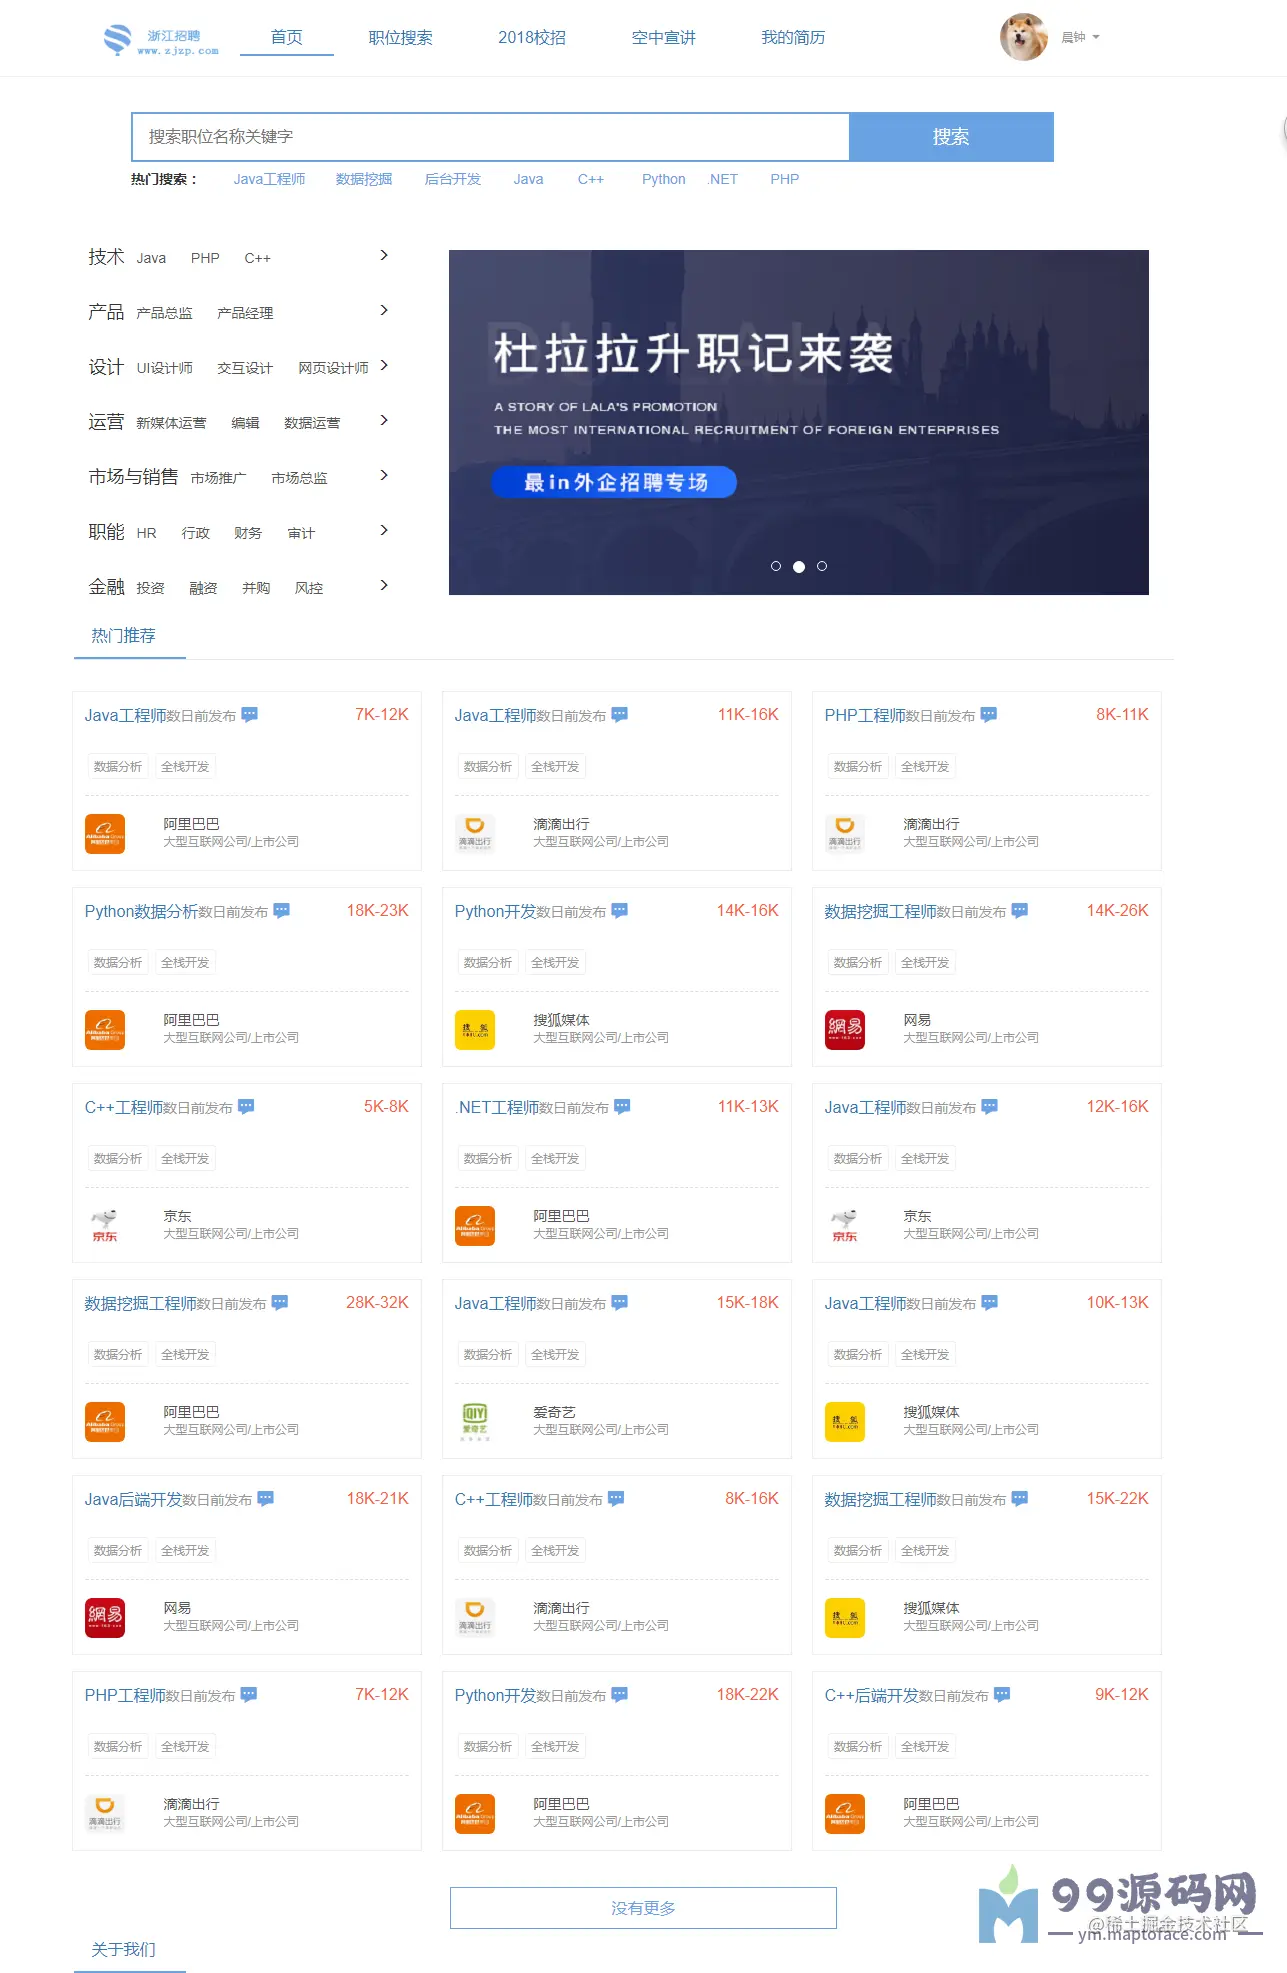Image resolution: width=1287 pixels, height=1973 pixels.
Task: Click 网易 logo on 数据挖掘工程师 14K-26K card
Action: tap(845, 1030)
